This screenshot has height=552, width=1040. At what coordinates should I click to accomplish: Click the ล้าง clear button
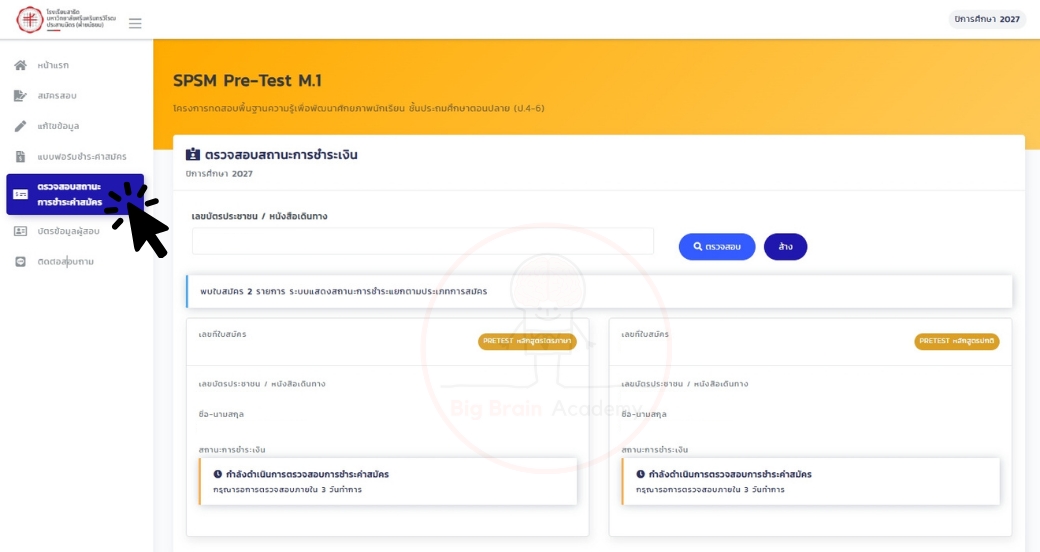[x=785, y=247]
